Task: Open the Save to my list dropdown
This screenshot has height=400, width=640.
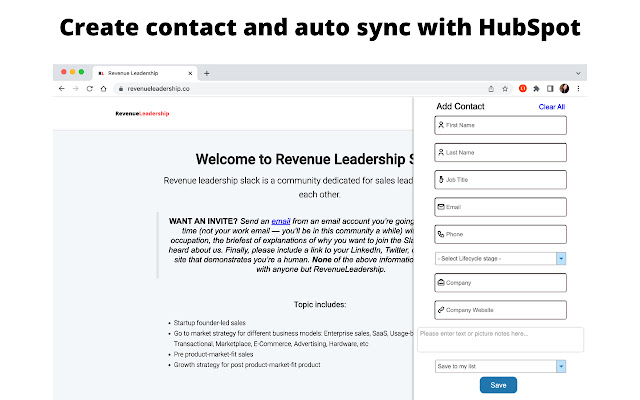Action: point(500,366)
